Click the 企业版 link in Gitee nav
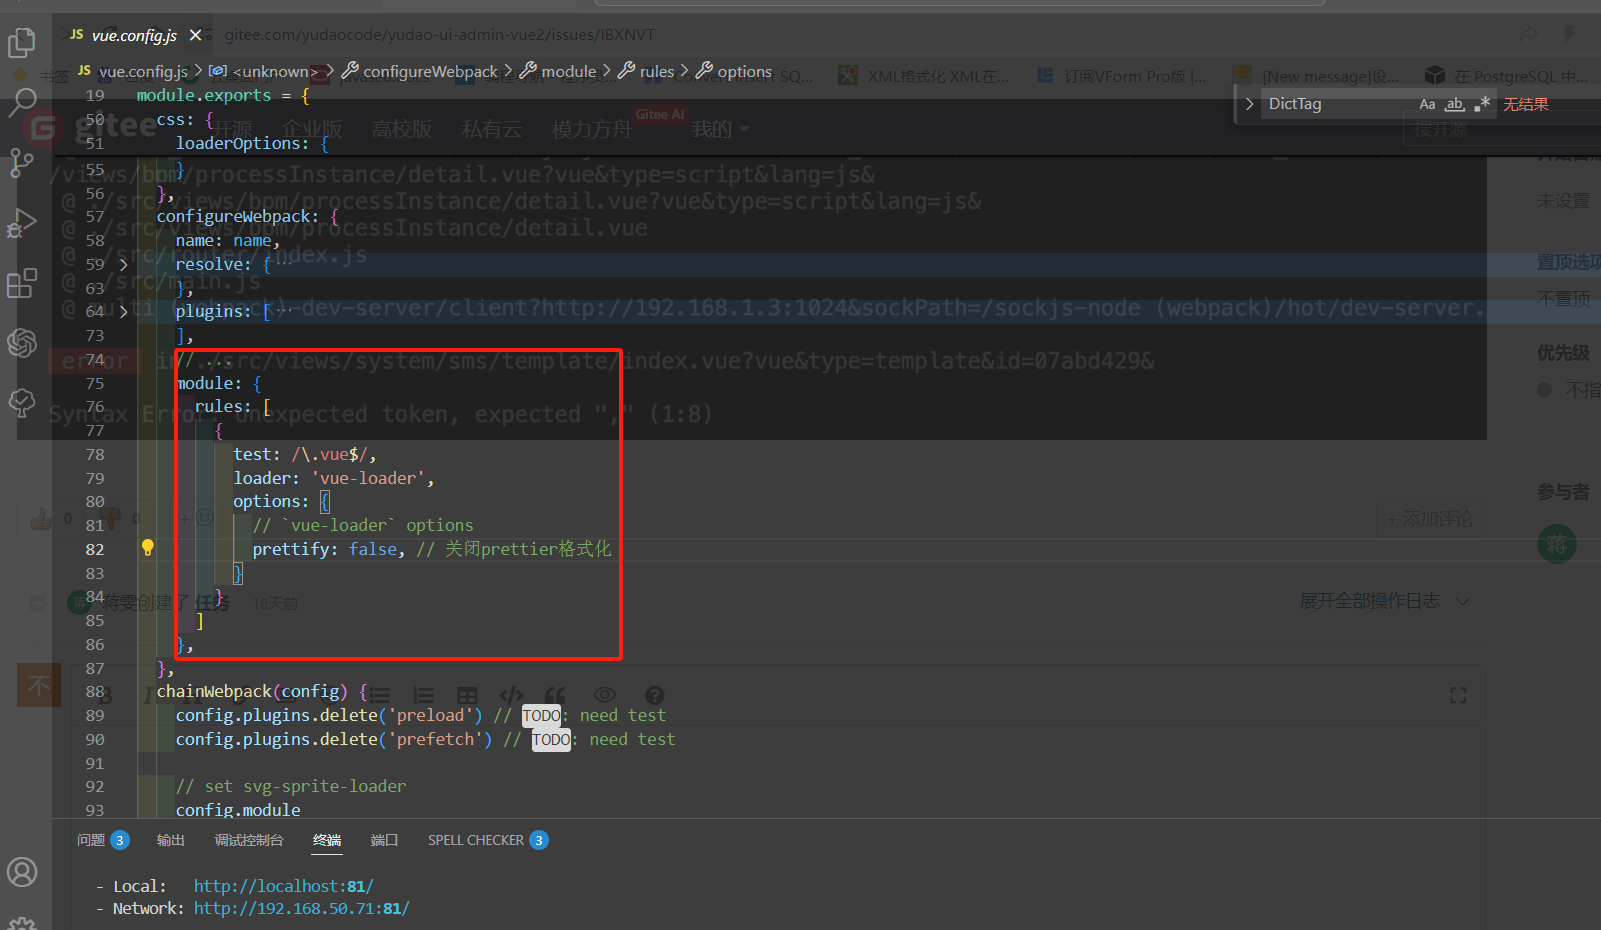The width and height of the screenshot is (1601, 930). point(312,129)
